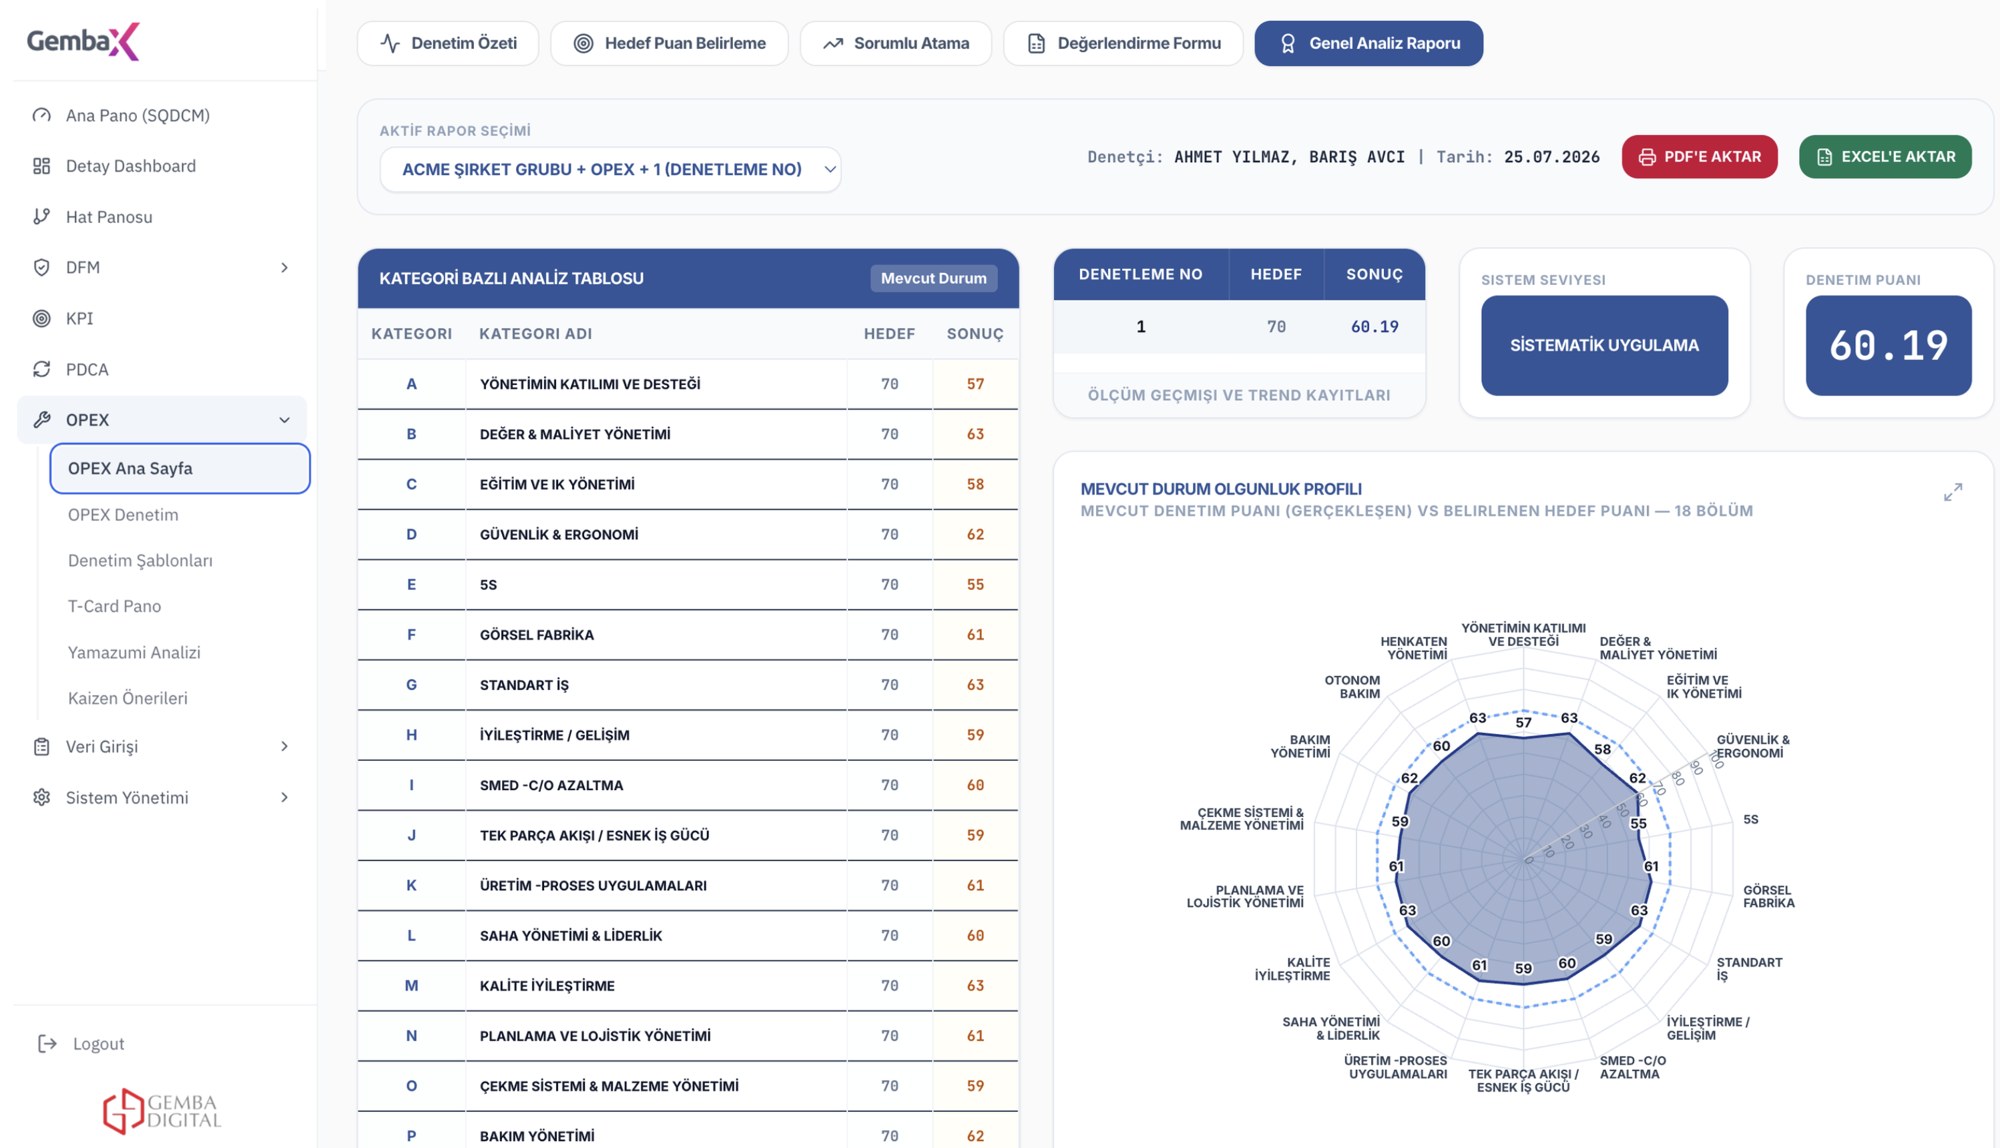
Task: Click Ölçüm Geçmişi ve Trend Kayıtları
Action: [1239, 395]
